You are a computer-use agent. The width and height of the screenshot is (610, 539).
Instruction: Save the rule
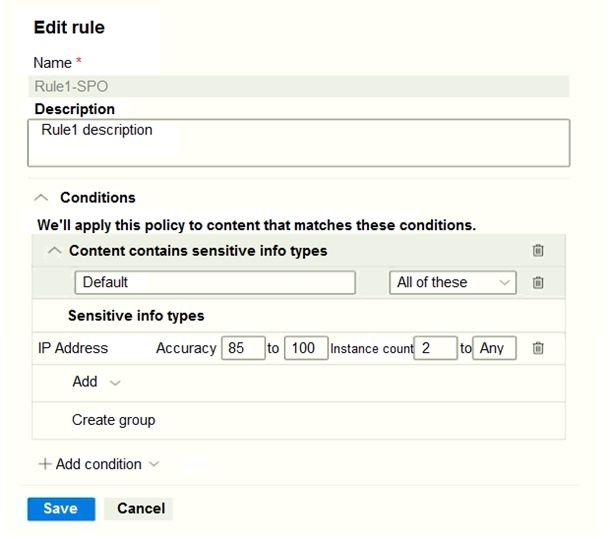coord(61,509)
